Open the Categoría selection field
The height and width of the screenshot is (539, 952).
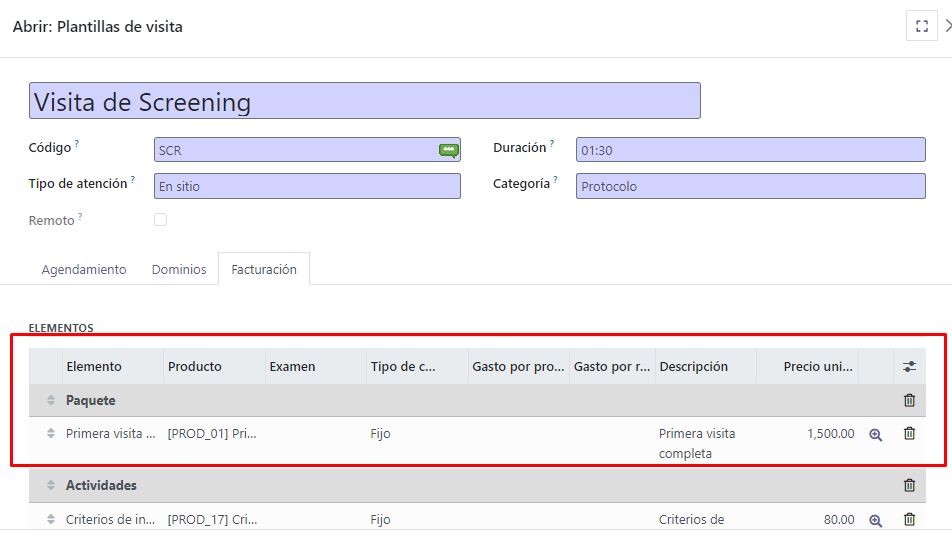[750, 186]
